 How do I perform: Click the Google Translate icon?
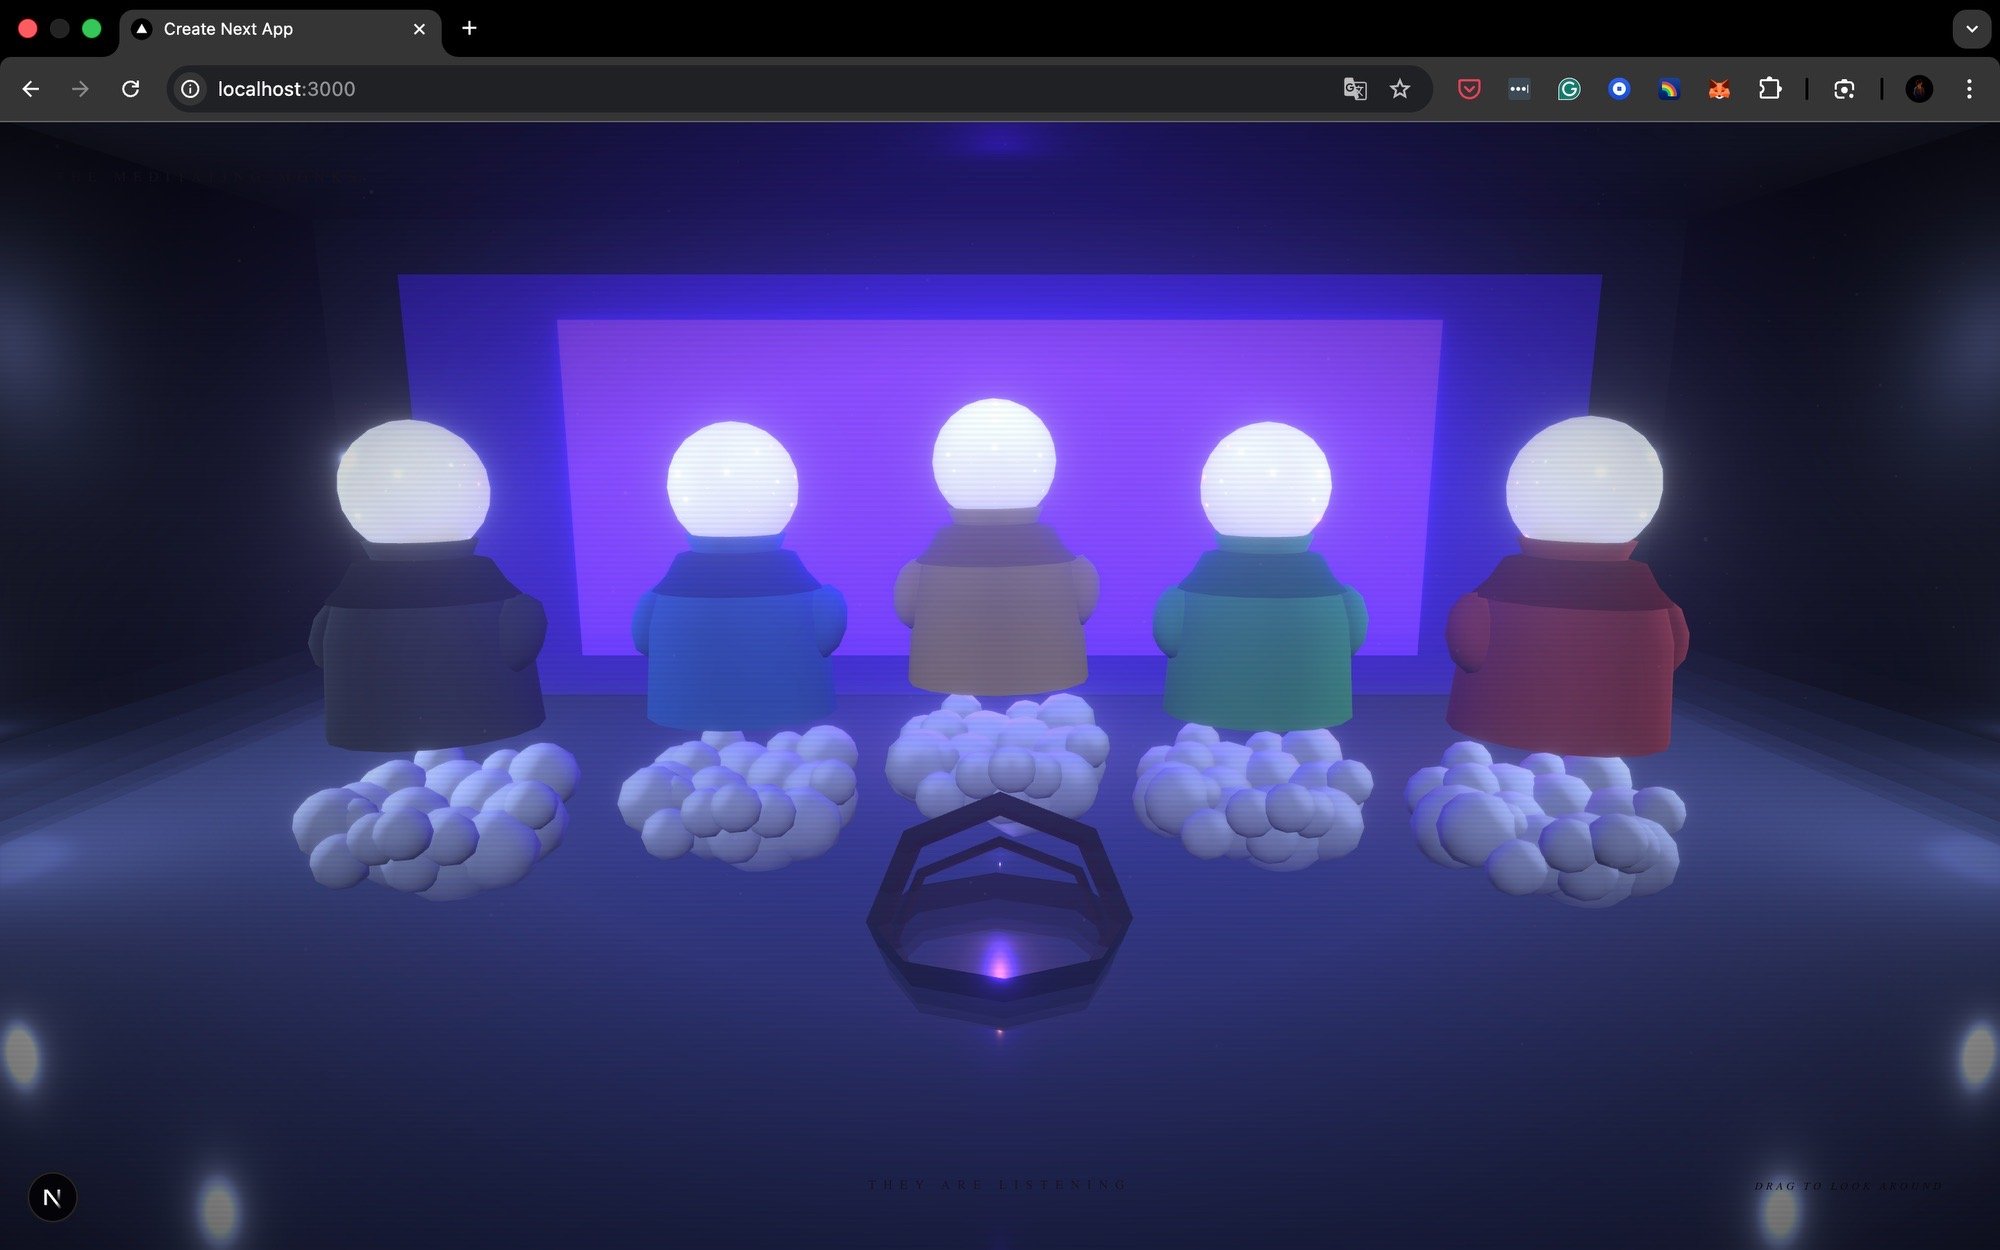[1354, 89]
